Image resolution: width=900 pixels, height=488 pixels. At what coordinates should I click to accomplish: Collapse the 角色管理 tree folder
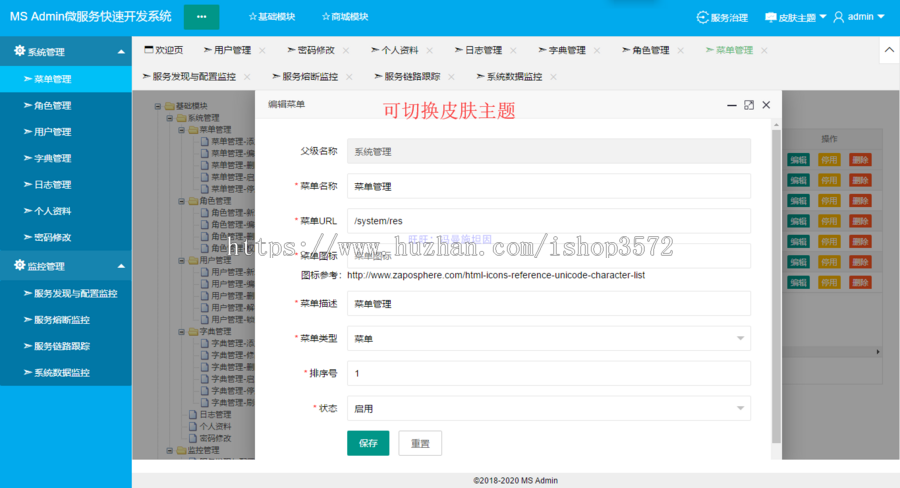(181, 202)
